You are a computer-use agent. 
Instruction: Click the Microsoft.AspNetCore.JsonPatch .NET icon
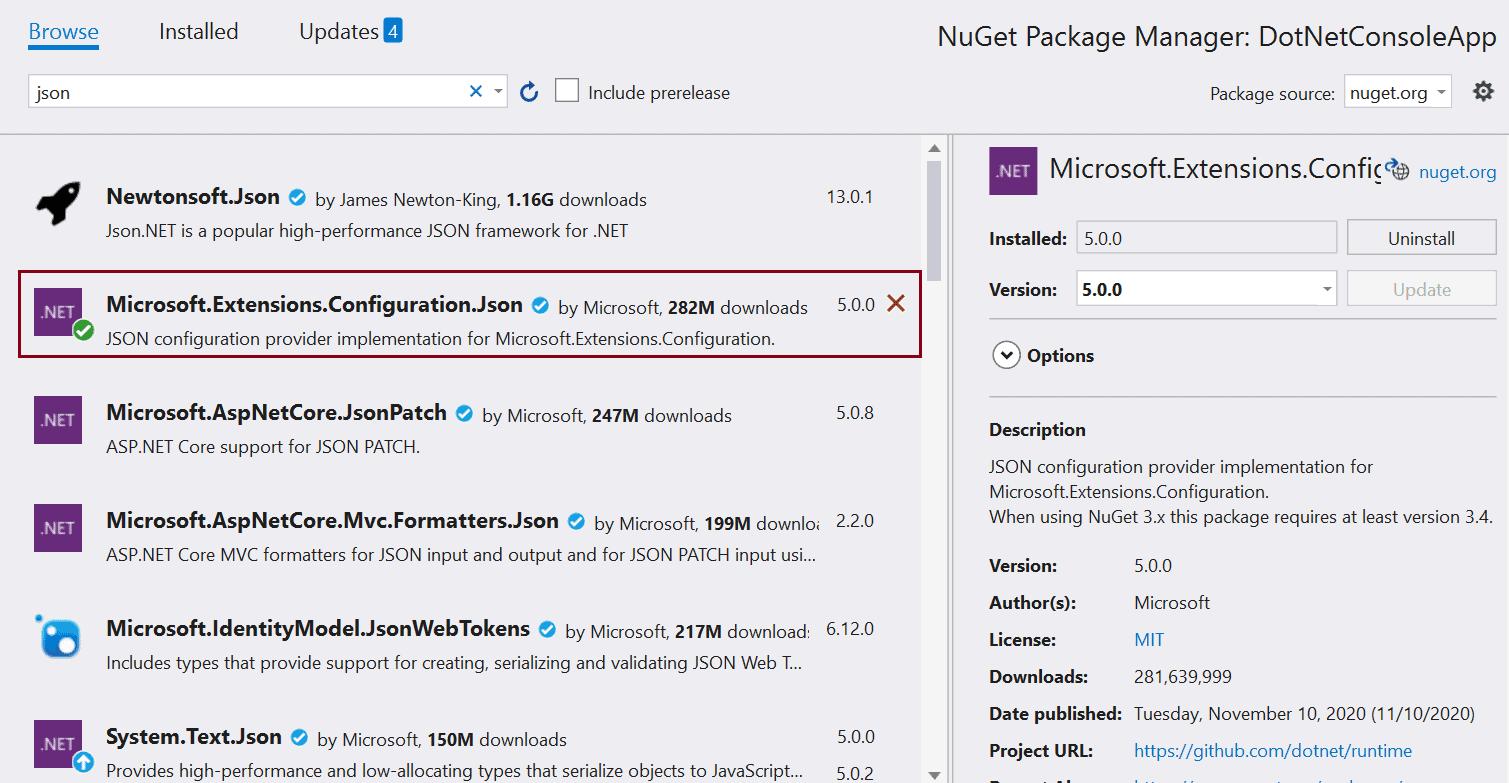pyautogui.click(x=57, y=420)
